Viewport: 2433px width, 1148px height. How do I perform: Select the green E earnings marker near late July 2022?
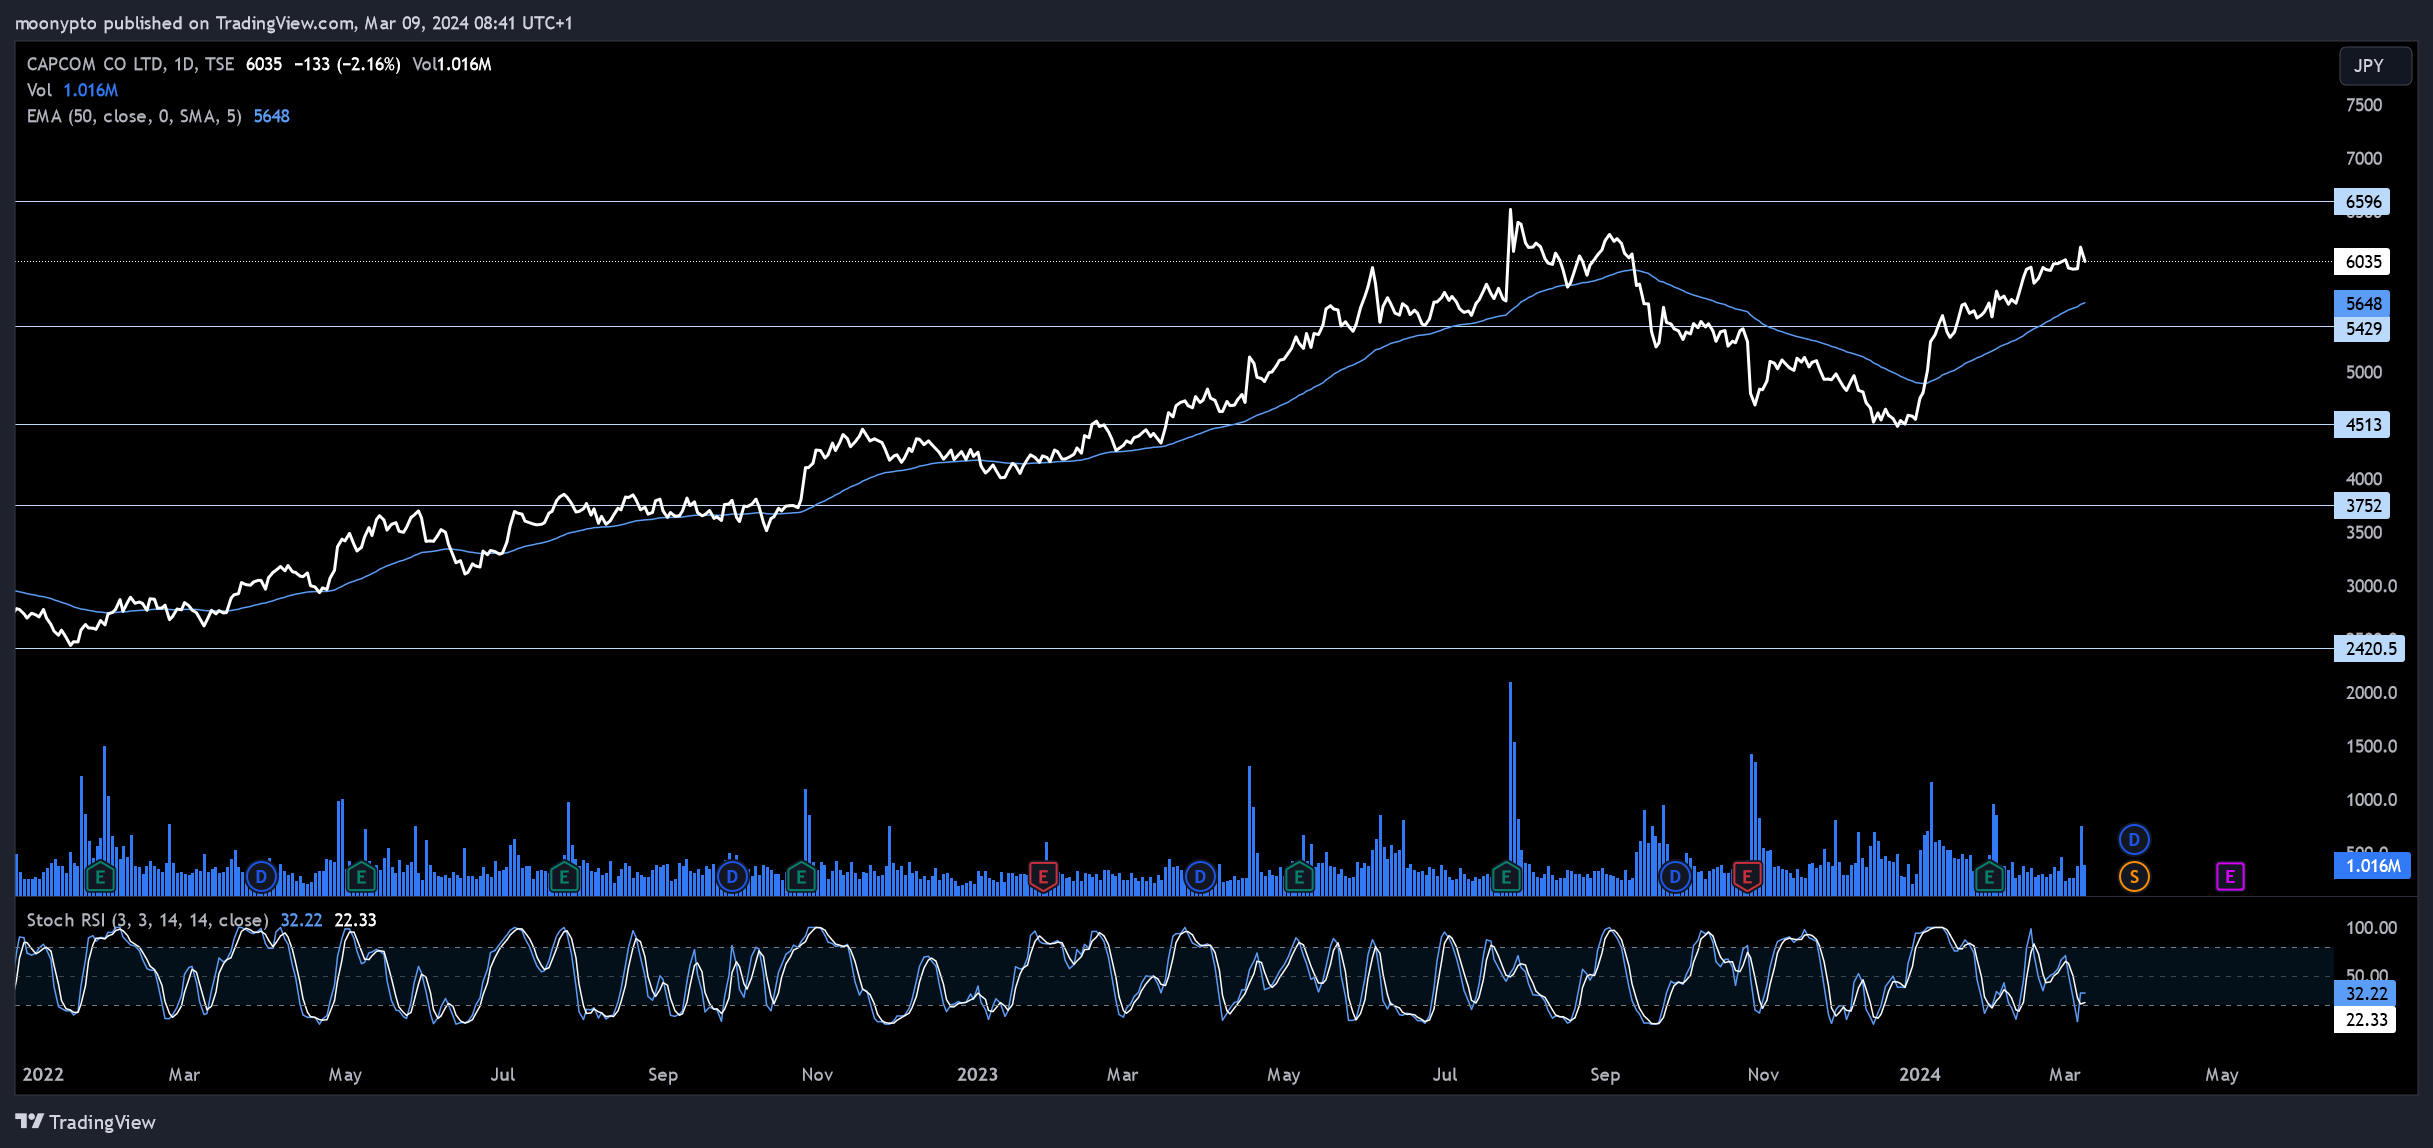pyautogui.click(x=564, y=877)
